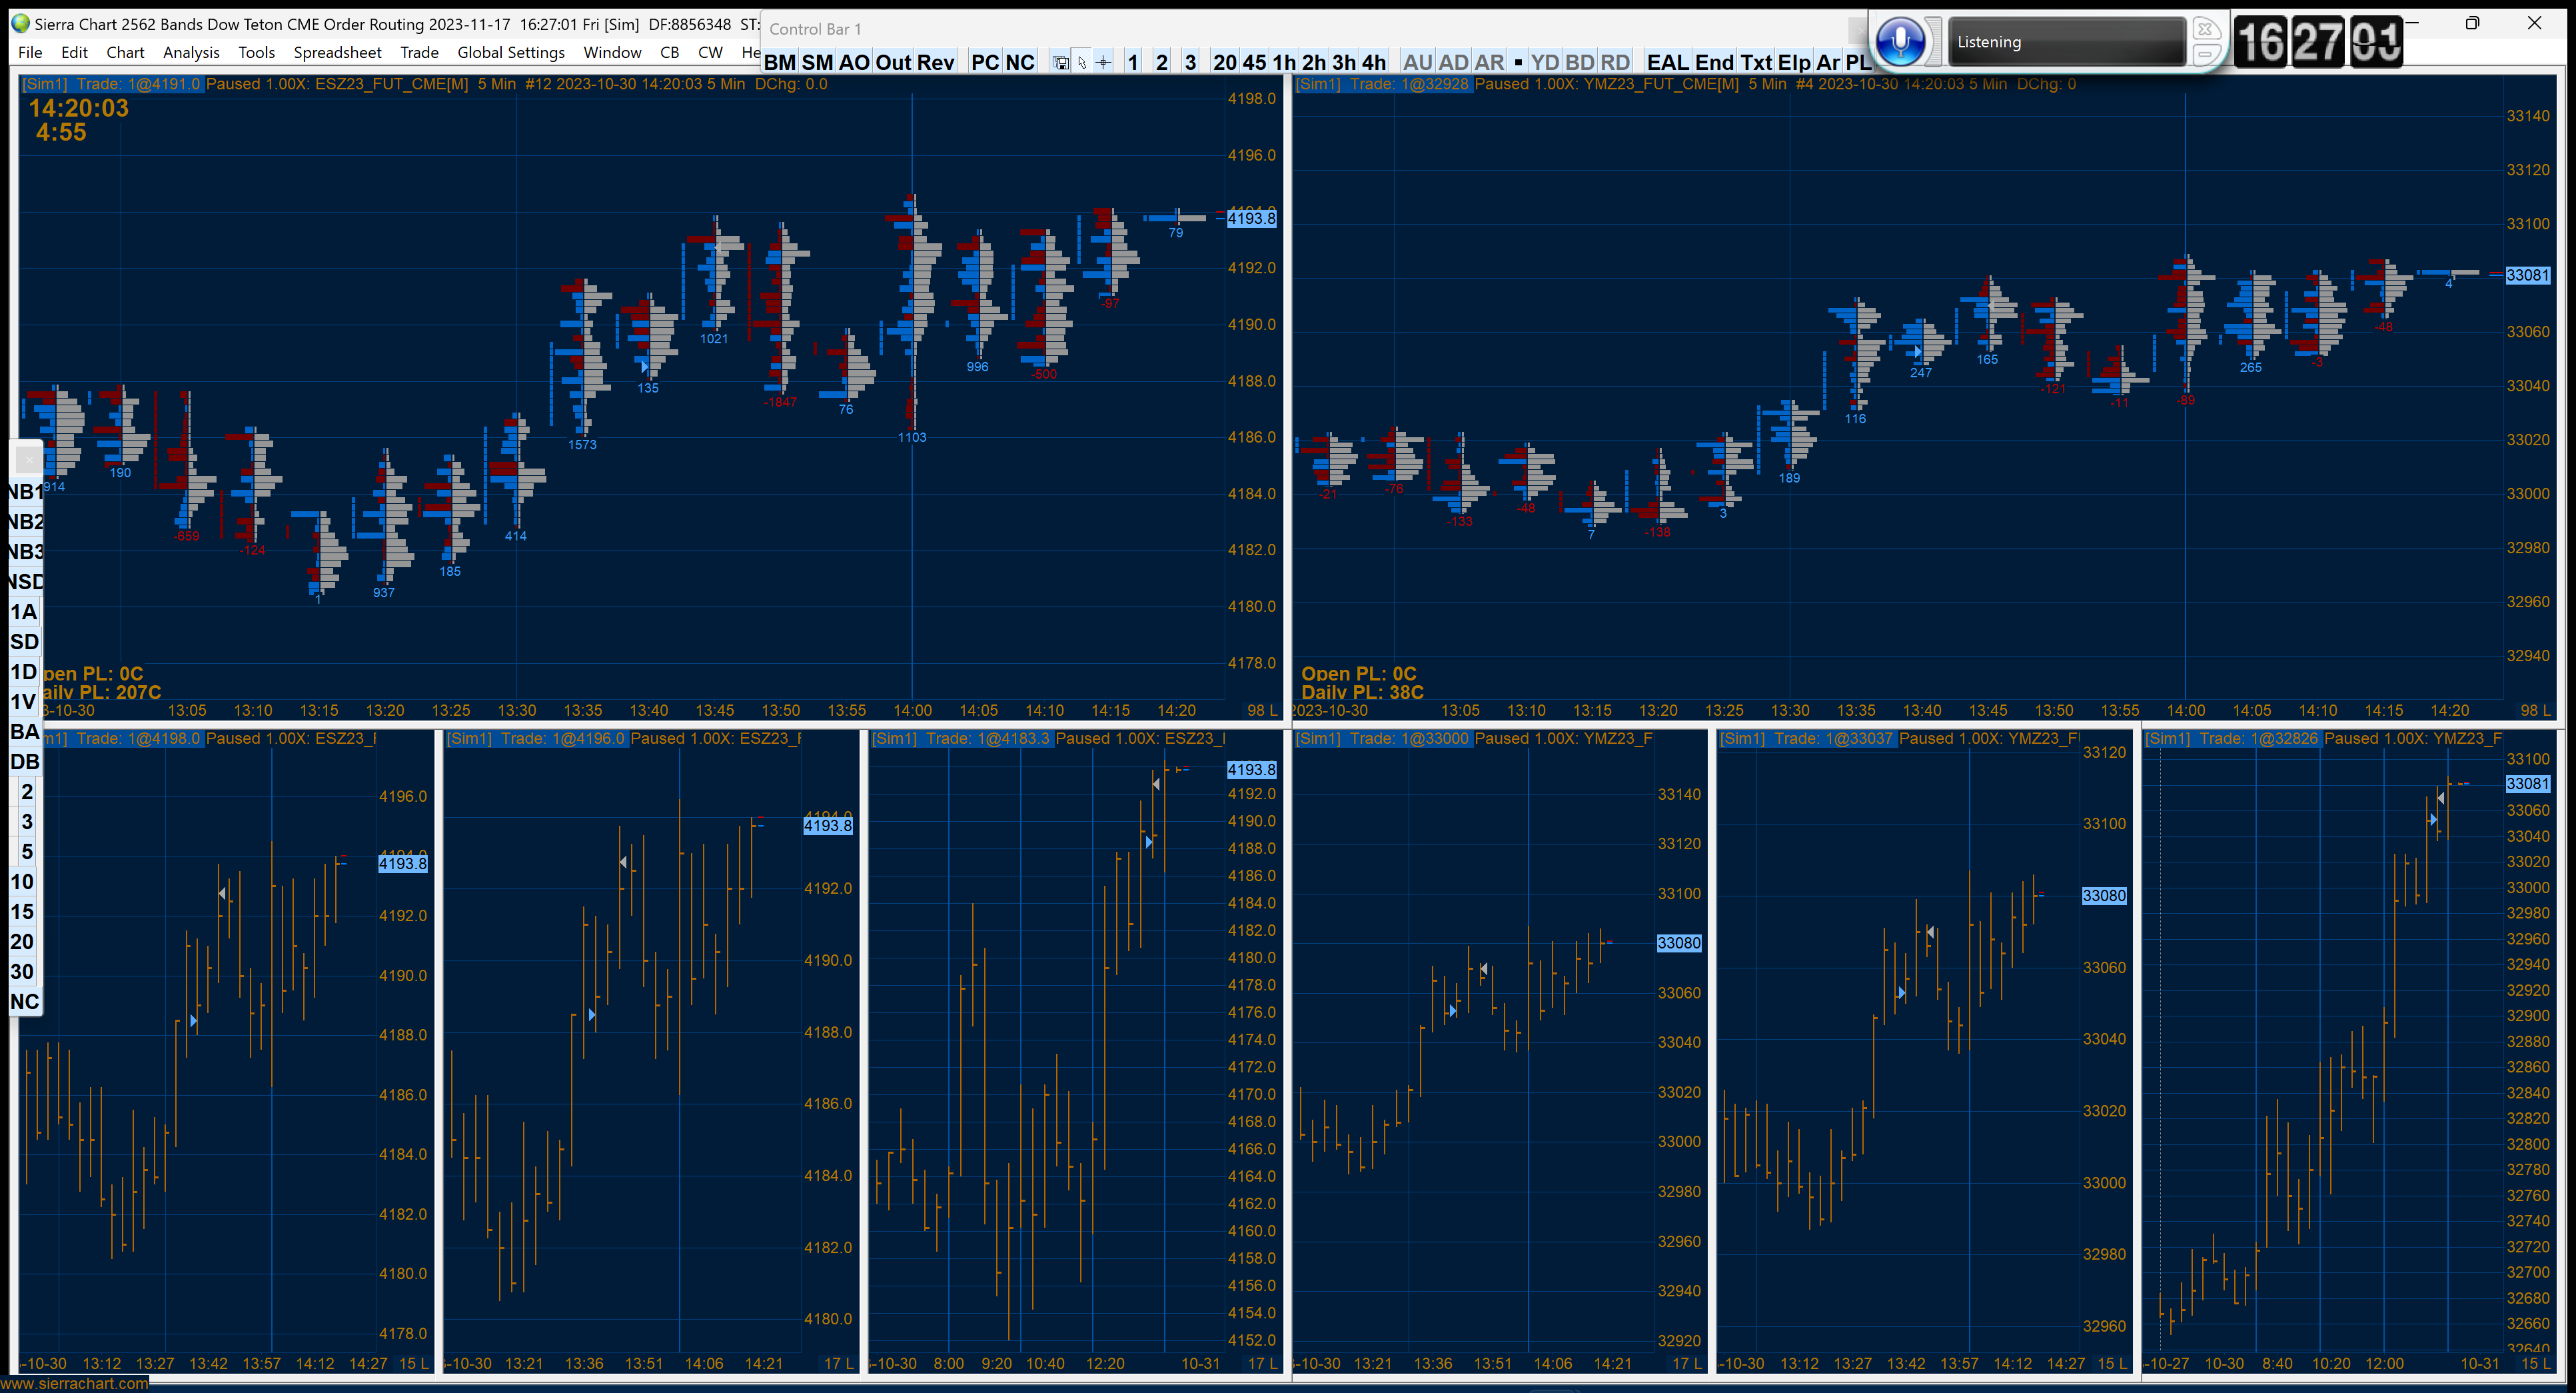Collapse the speech recognition widget

point(2207,54)
